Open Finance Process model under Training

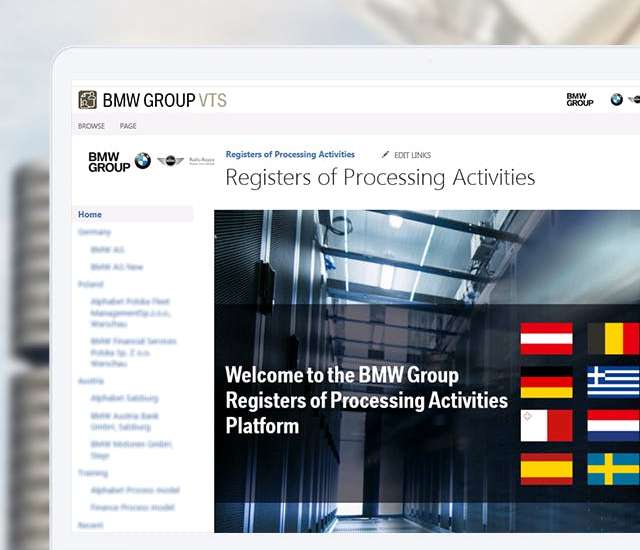[x=132, y=508]
